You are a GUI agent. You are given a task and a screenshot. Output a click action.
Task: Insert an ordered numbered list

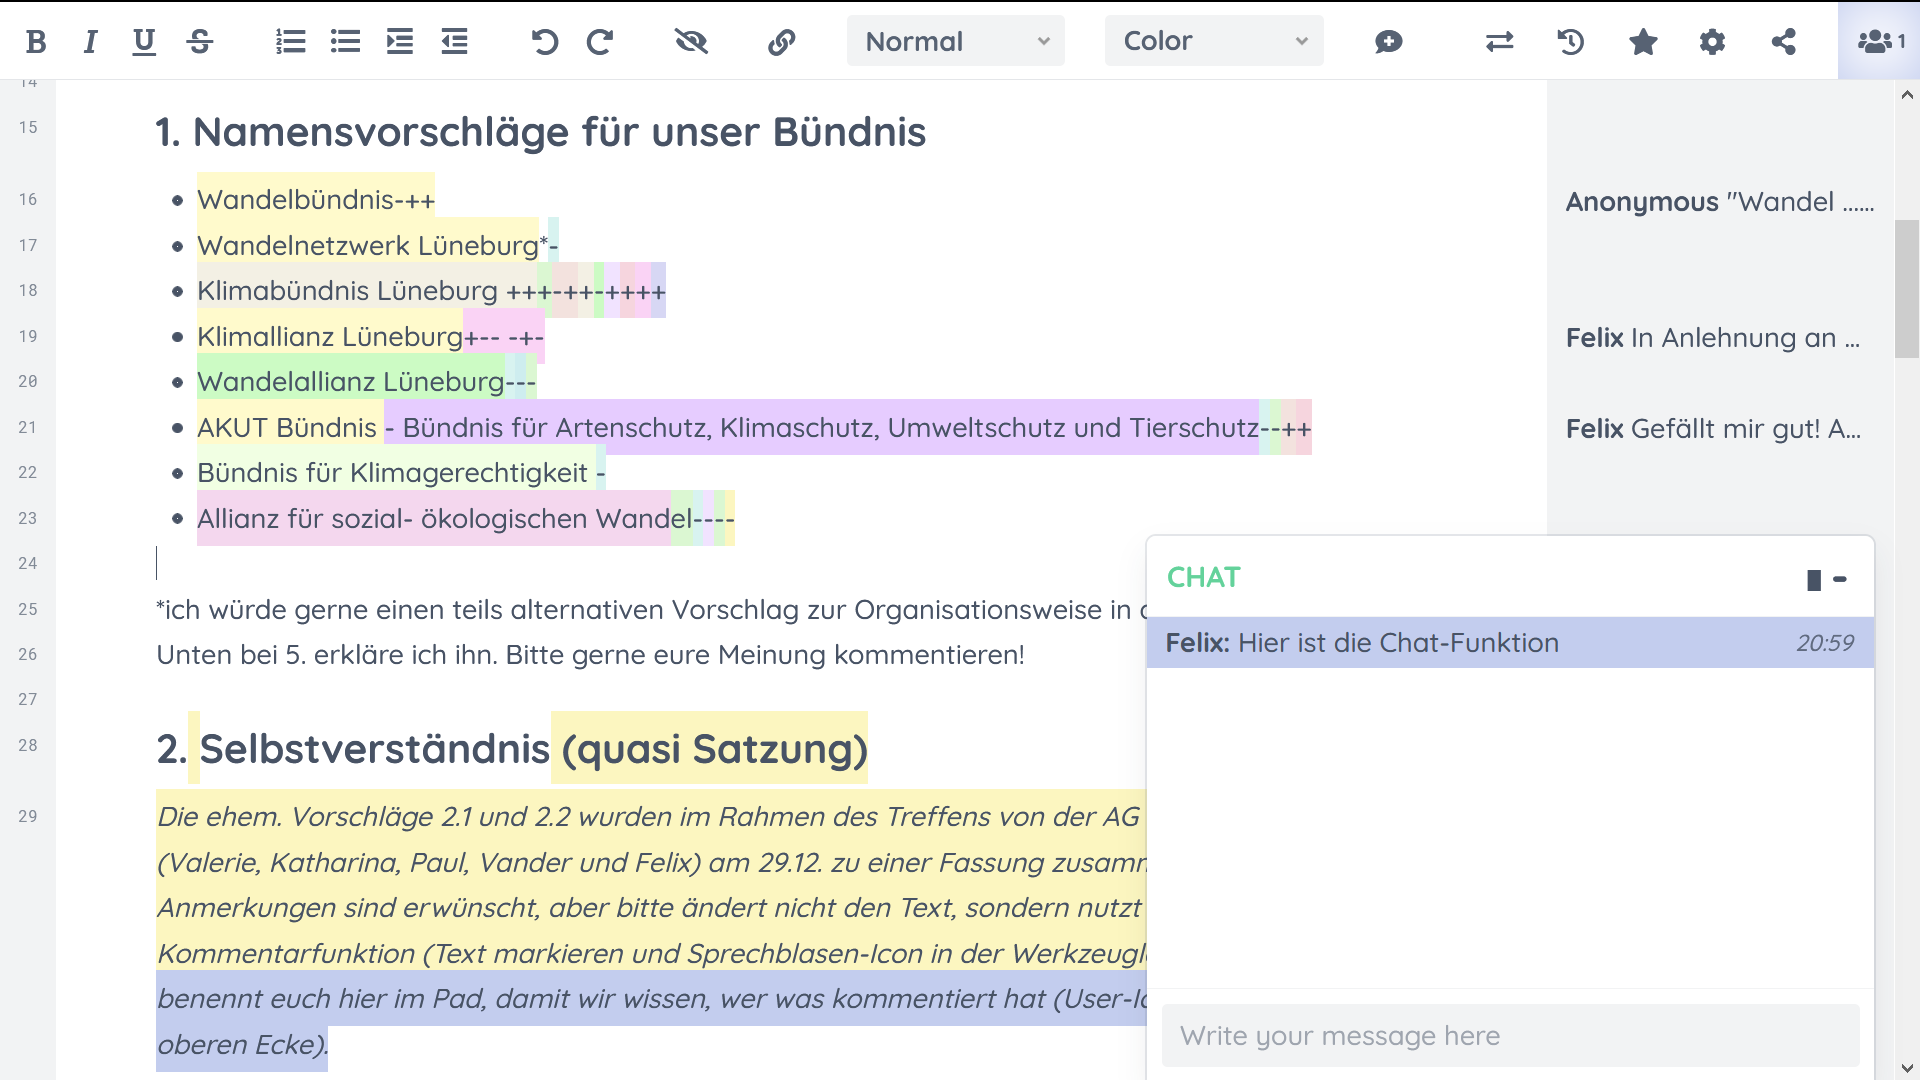[x=291, y=41]
